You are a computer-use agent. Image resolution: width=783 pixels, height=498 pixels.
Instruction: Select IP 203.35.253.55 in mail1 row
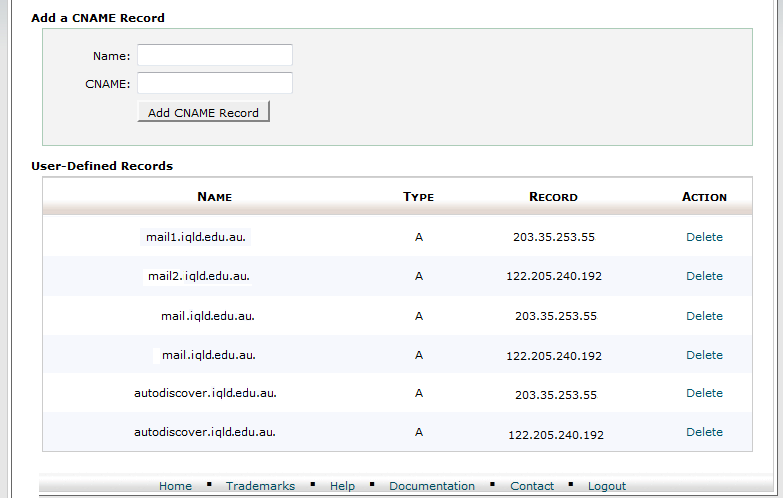coord(554,237)
